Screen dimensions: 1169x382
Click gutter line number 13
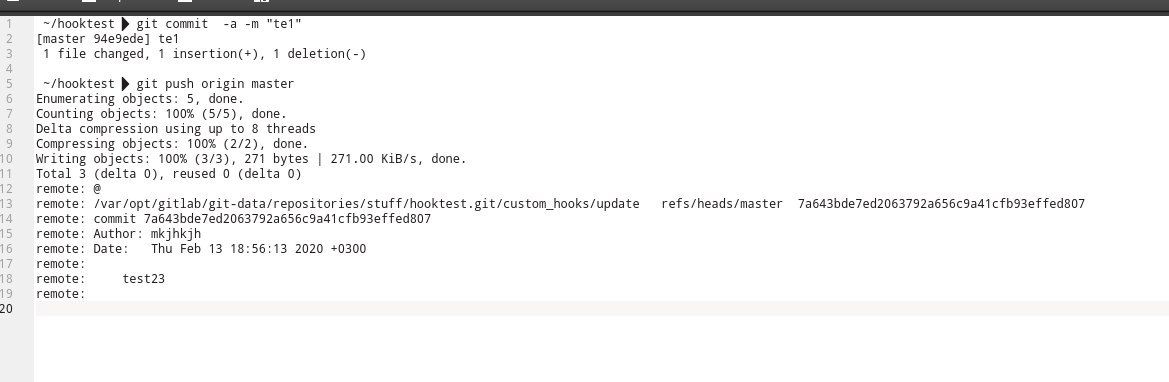[7, 203]
